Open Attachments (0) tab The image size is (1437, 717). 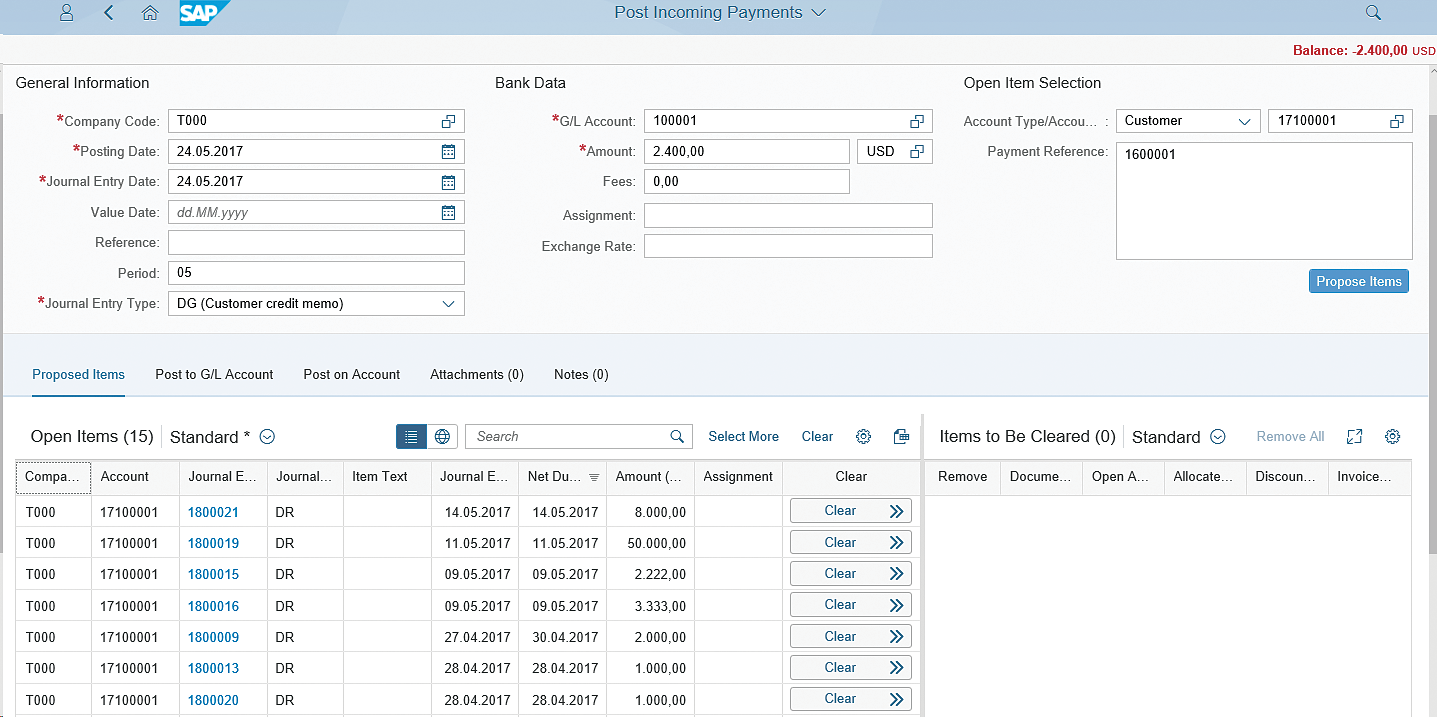click(x=477, y=374)
